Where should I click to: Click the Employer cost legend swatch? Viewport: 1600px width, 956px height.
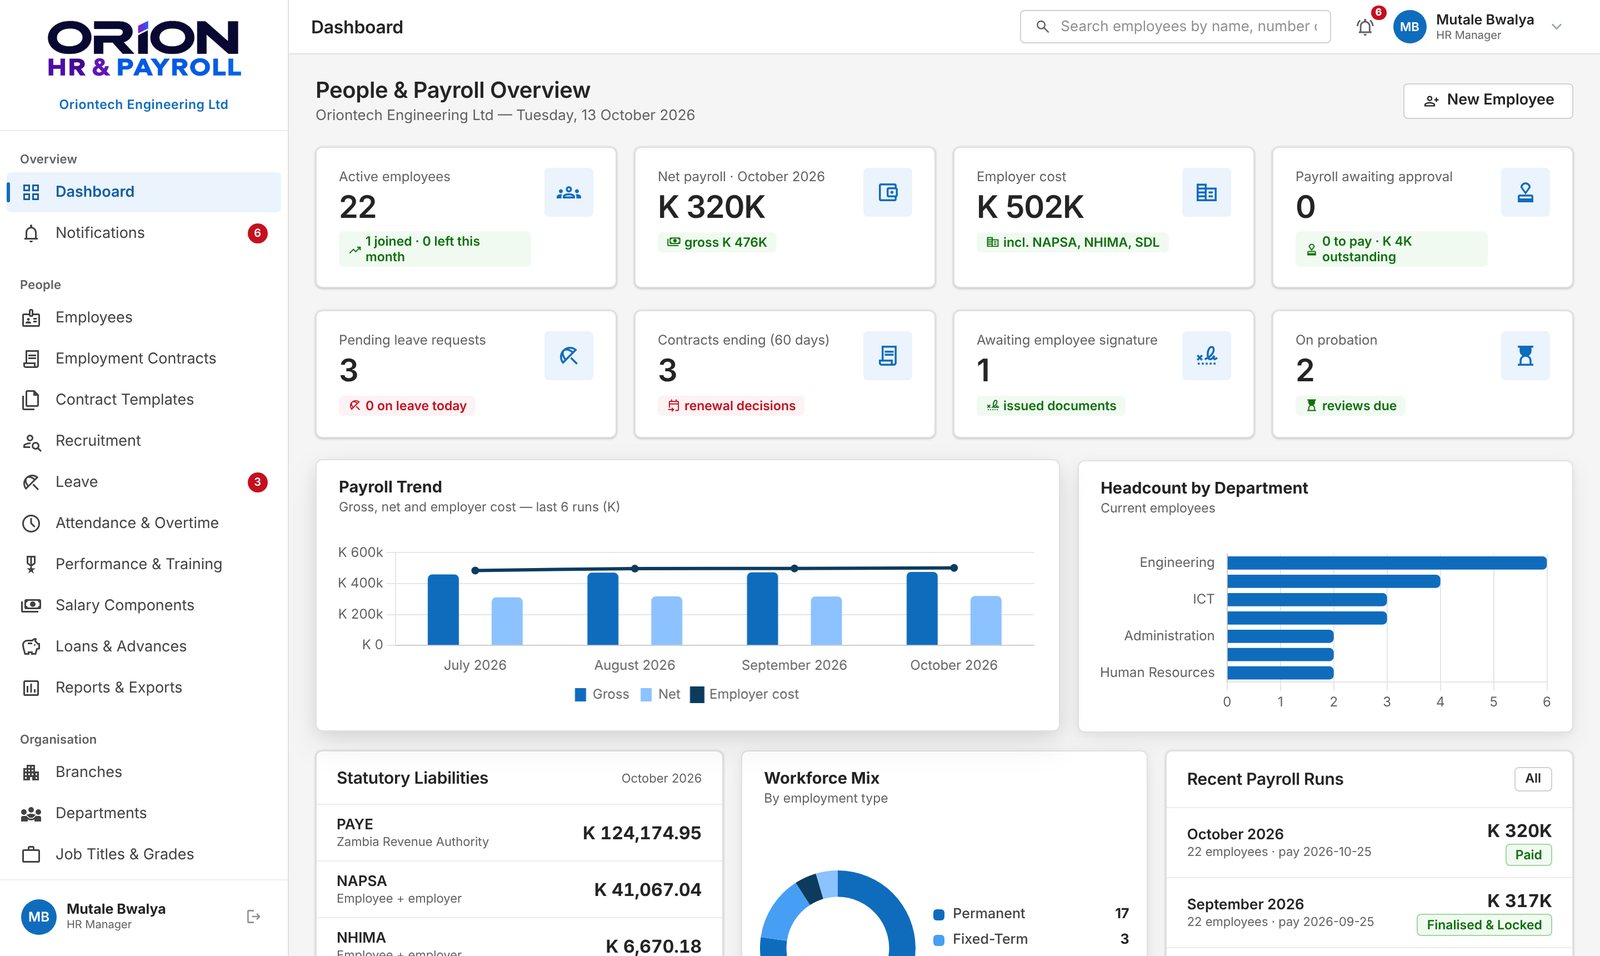(697, 695)
